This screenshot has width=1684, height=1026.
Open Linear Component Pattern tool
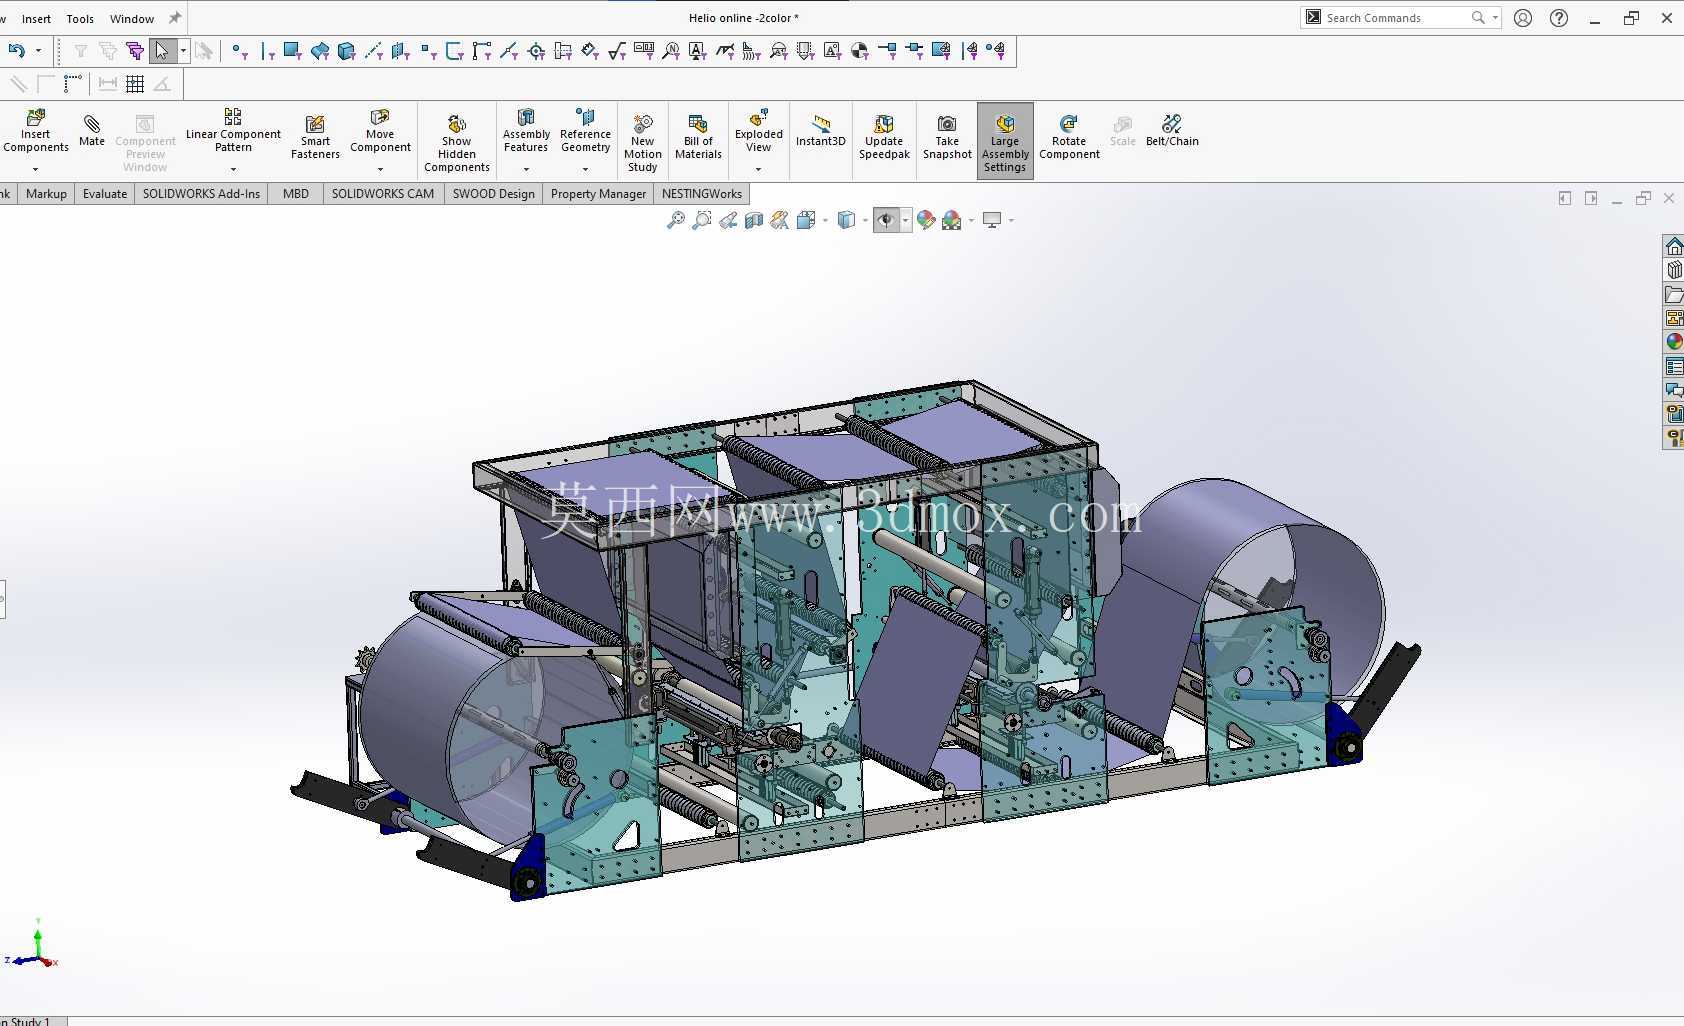pyautogui.click(x=233, y=131)
